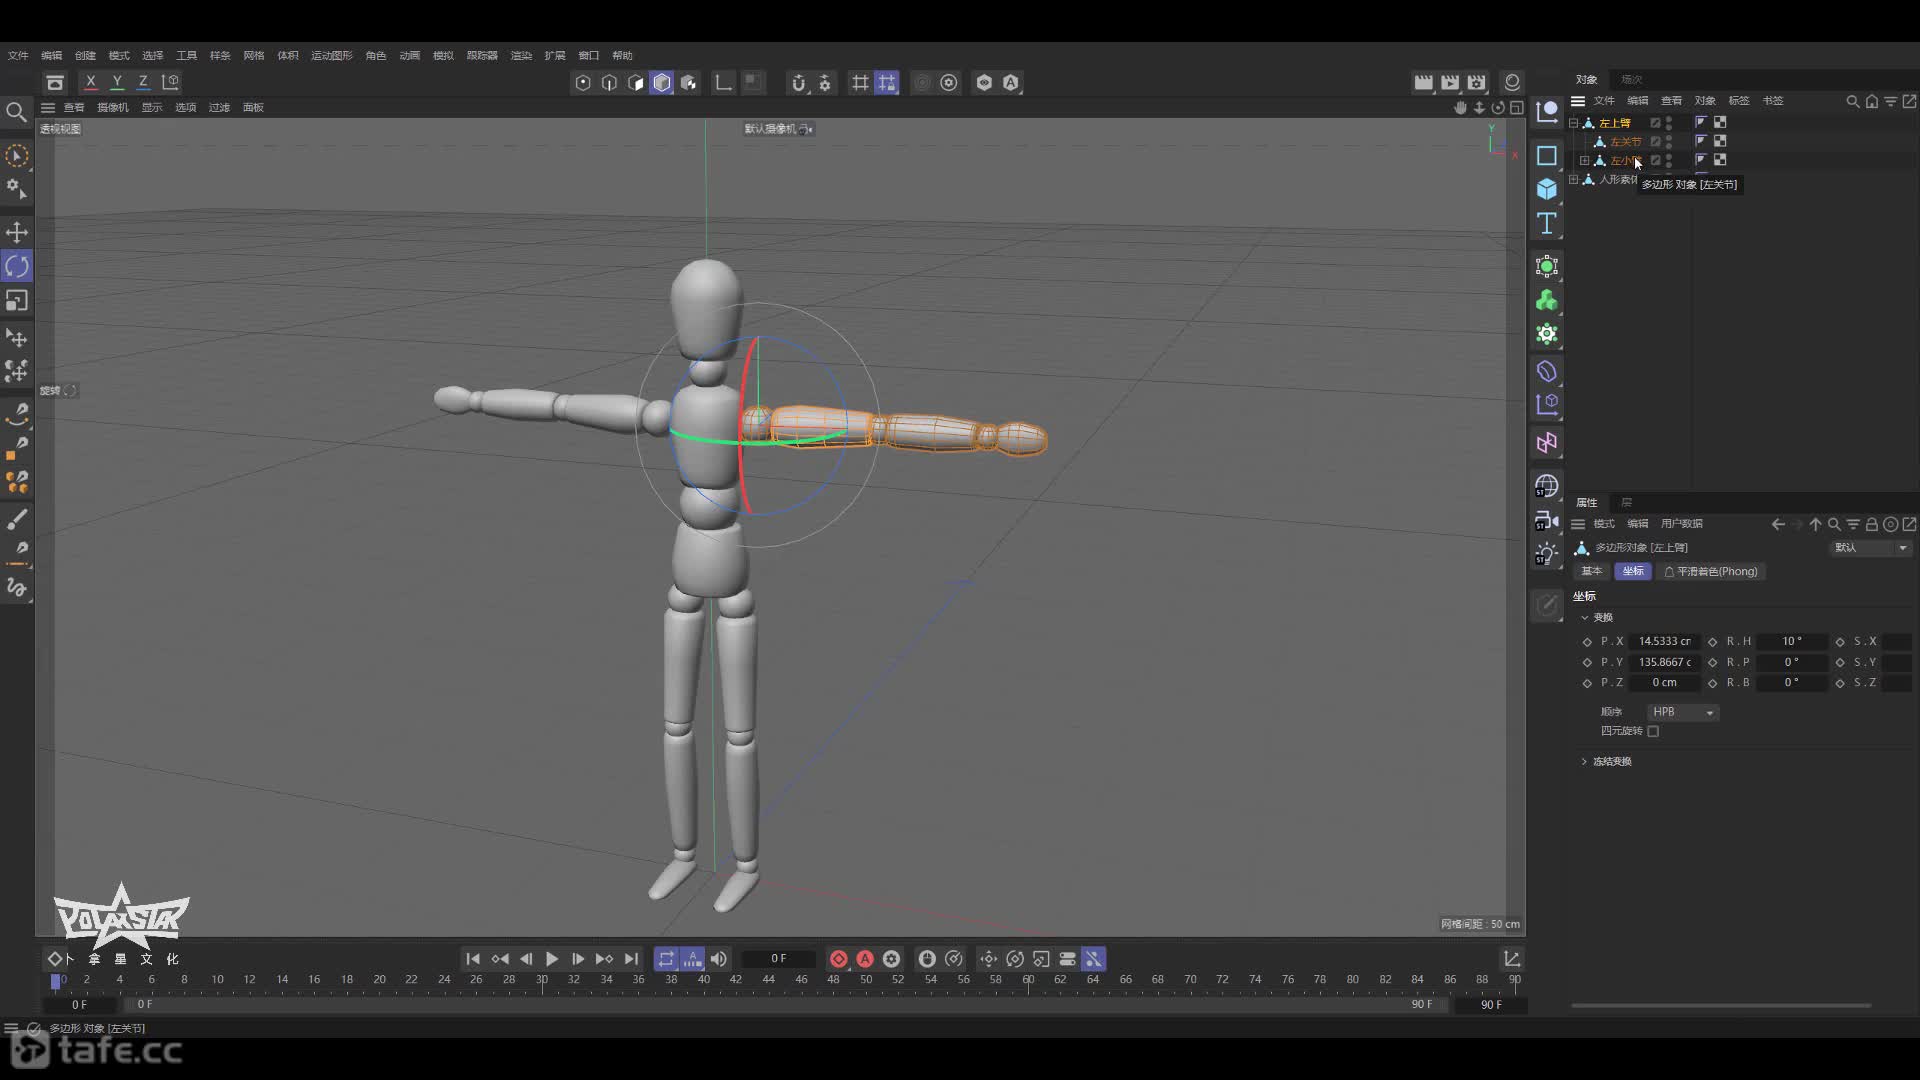Add rectangle spline icon in right palette
This screenshot has width=1920, height=1080.
1547,155
